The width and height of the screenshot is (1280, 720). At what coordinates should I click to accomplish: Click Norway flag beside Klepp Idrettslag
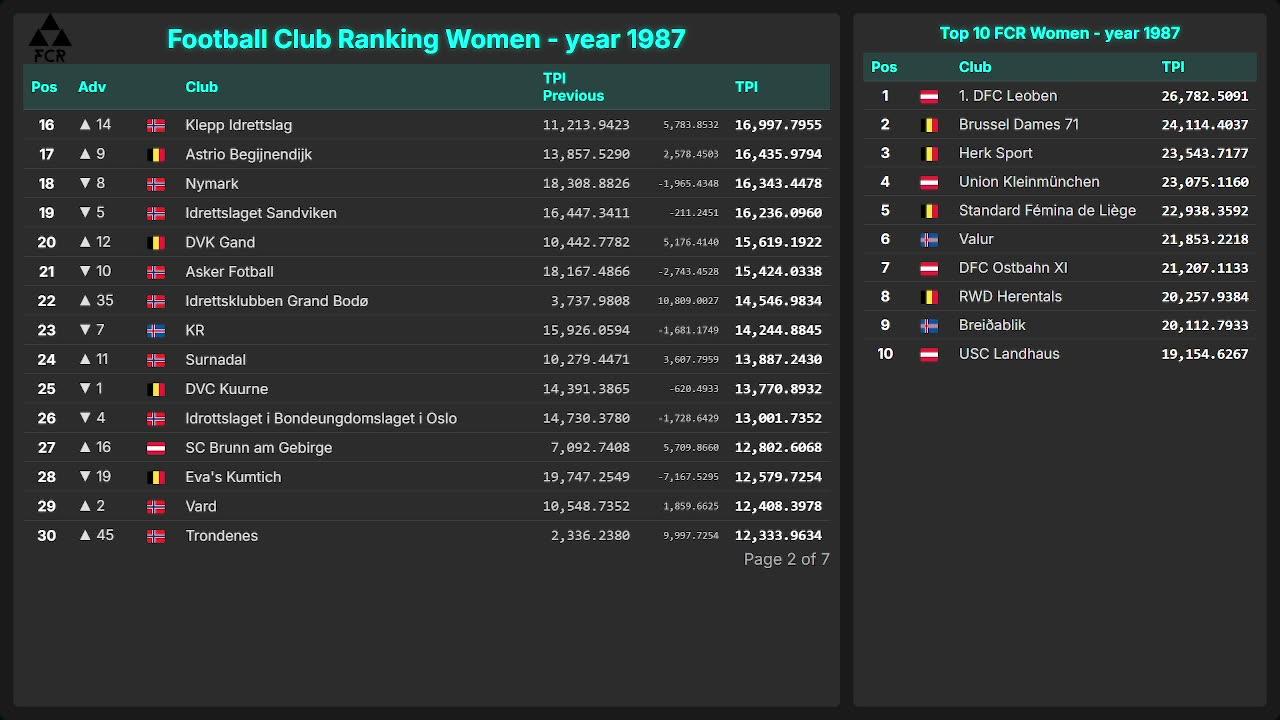[x=156, y=126]
